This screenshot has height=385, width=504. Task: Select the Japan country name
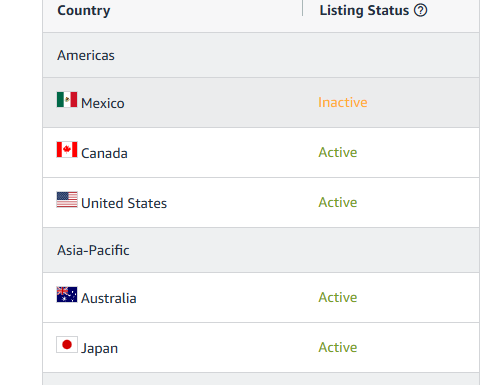(99, 349)
